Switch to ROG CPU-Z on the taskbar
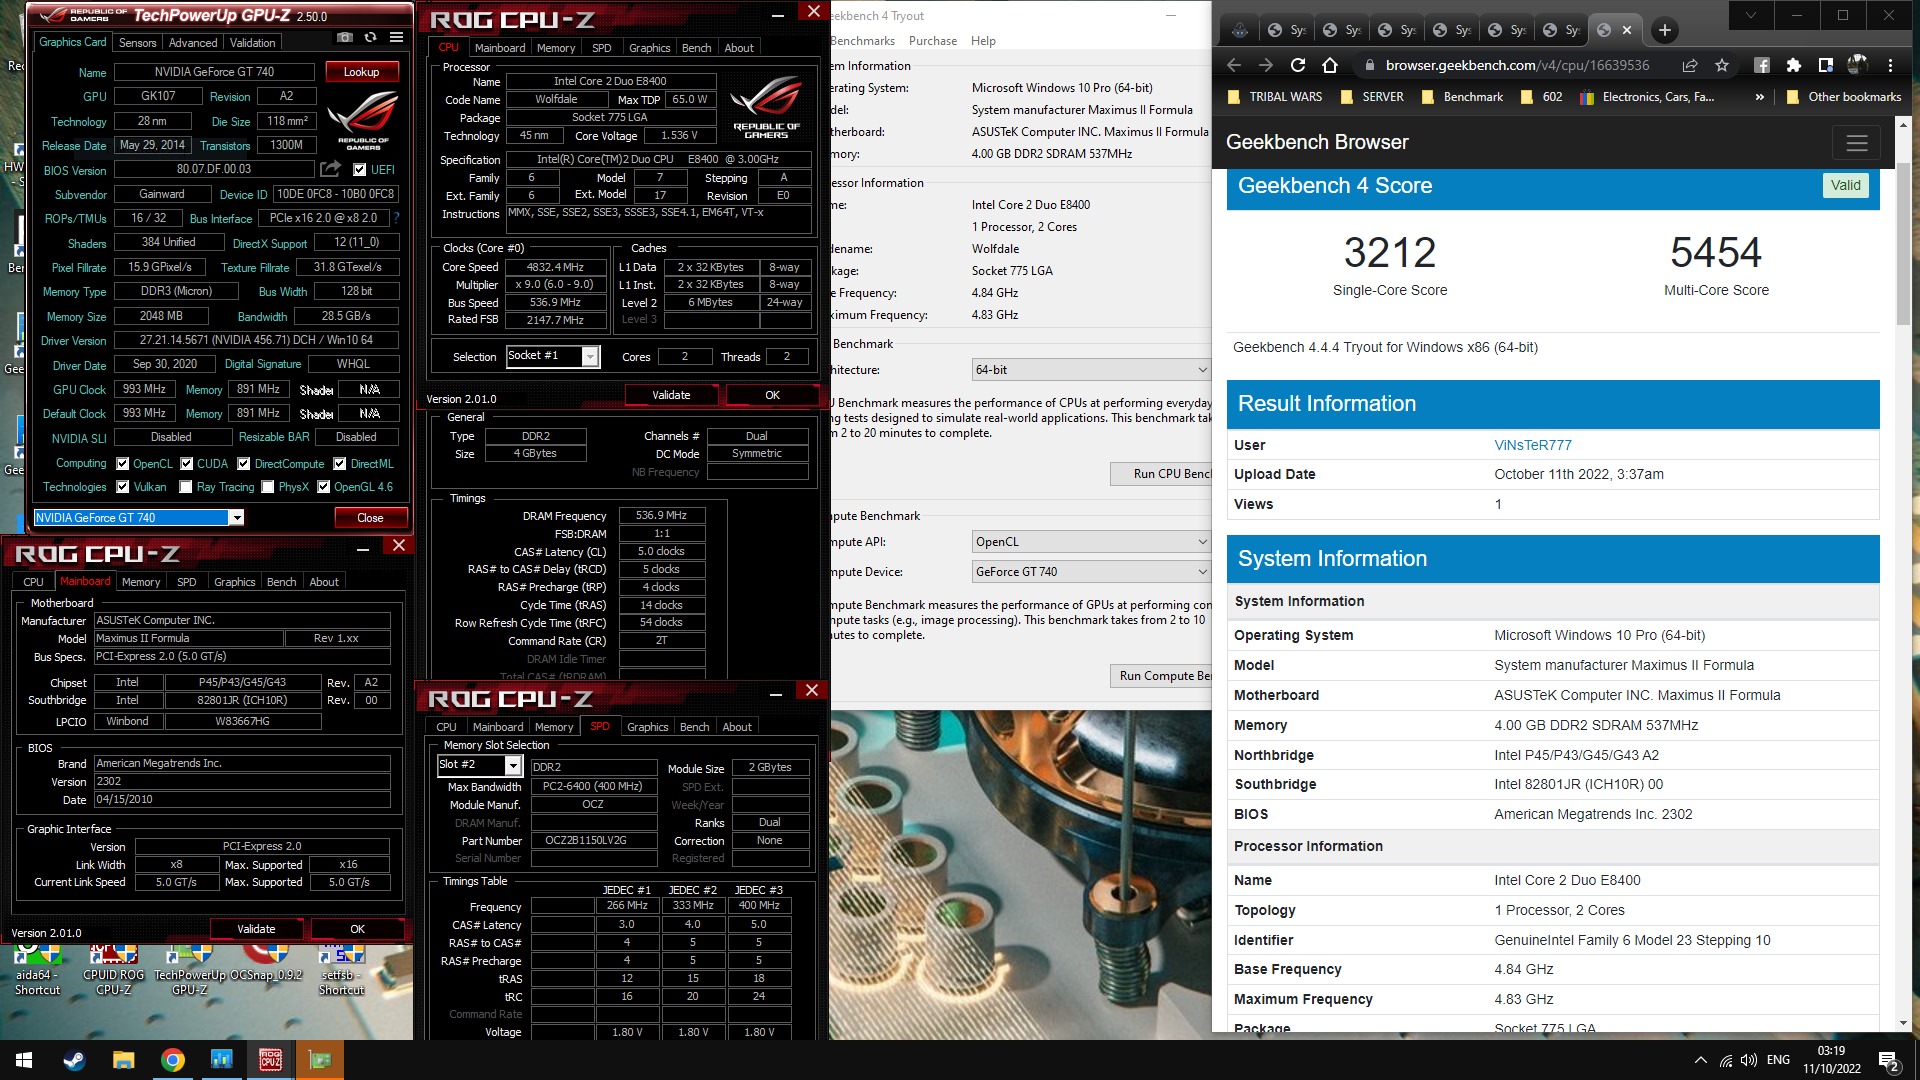Viewport: 1920px width, 1080px height. click(270, 1060)
